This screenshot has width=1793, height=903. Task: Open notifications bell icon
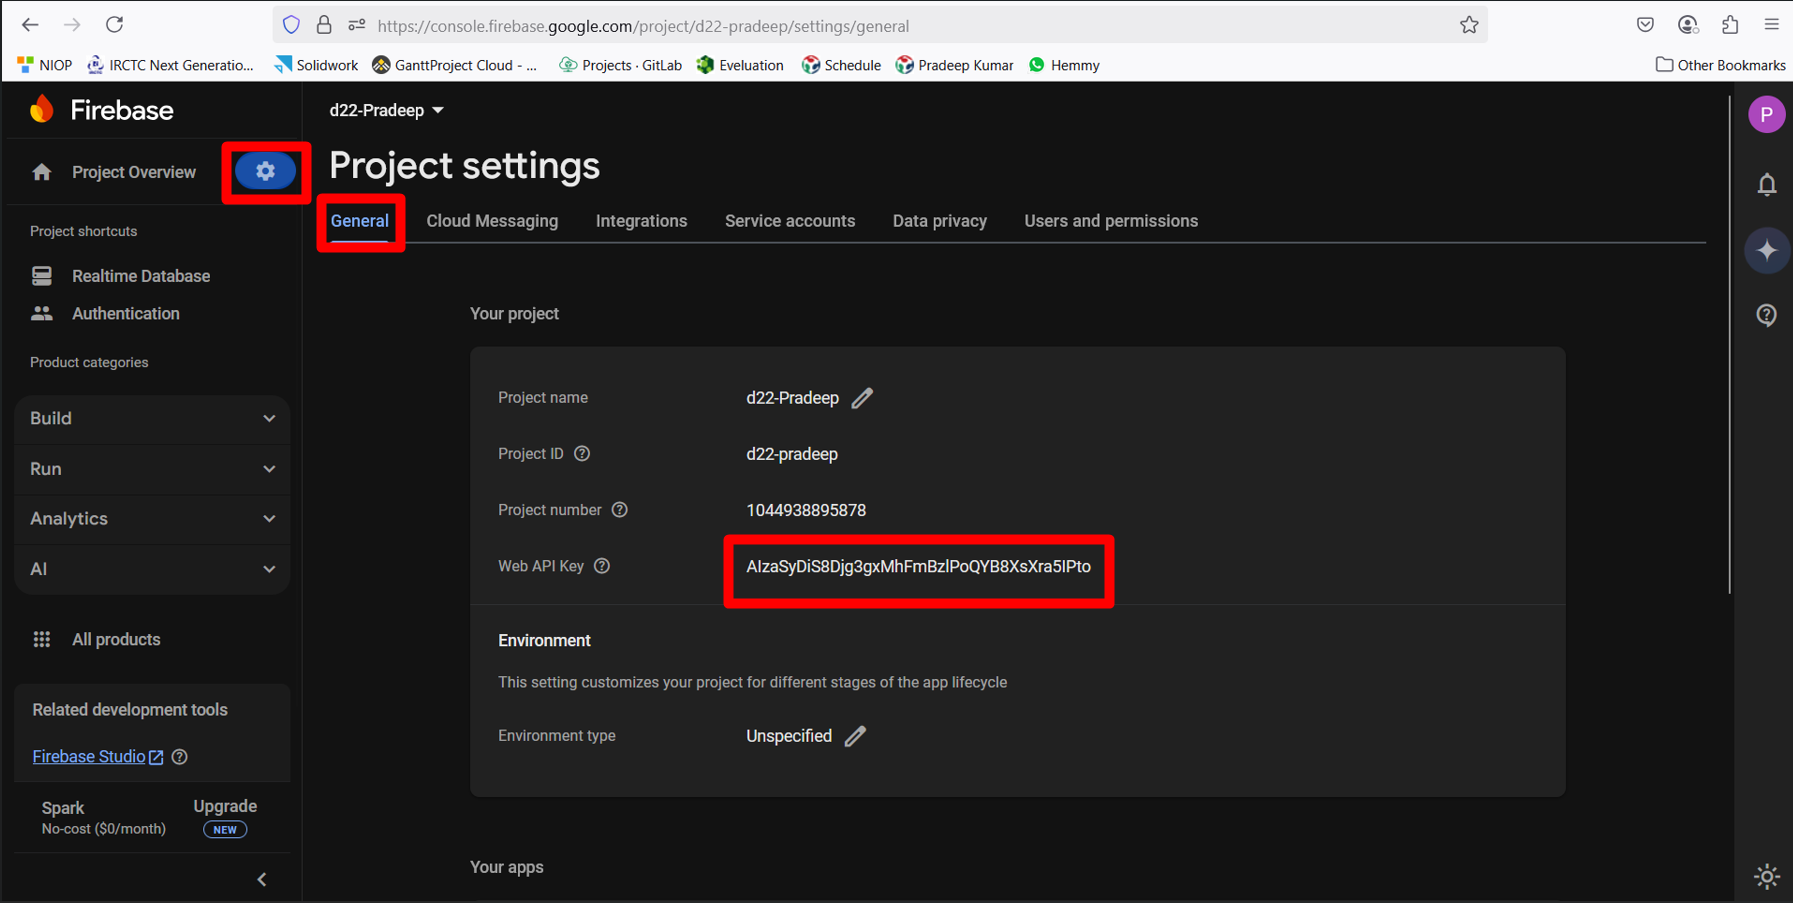click(x=1767, y=185)
